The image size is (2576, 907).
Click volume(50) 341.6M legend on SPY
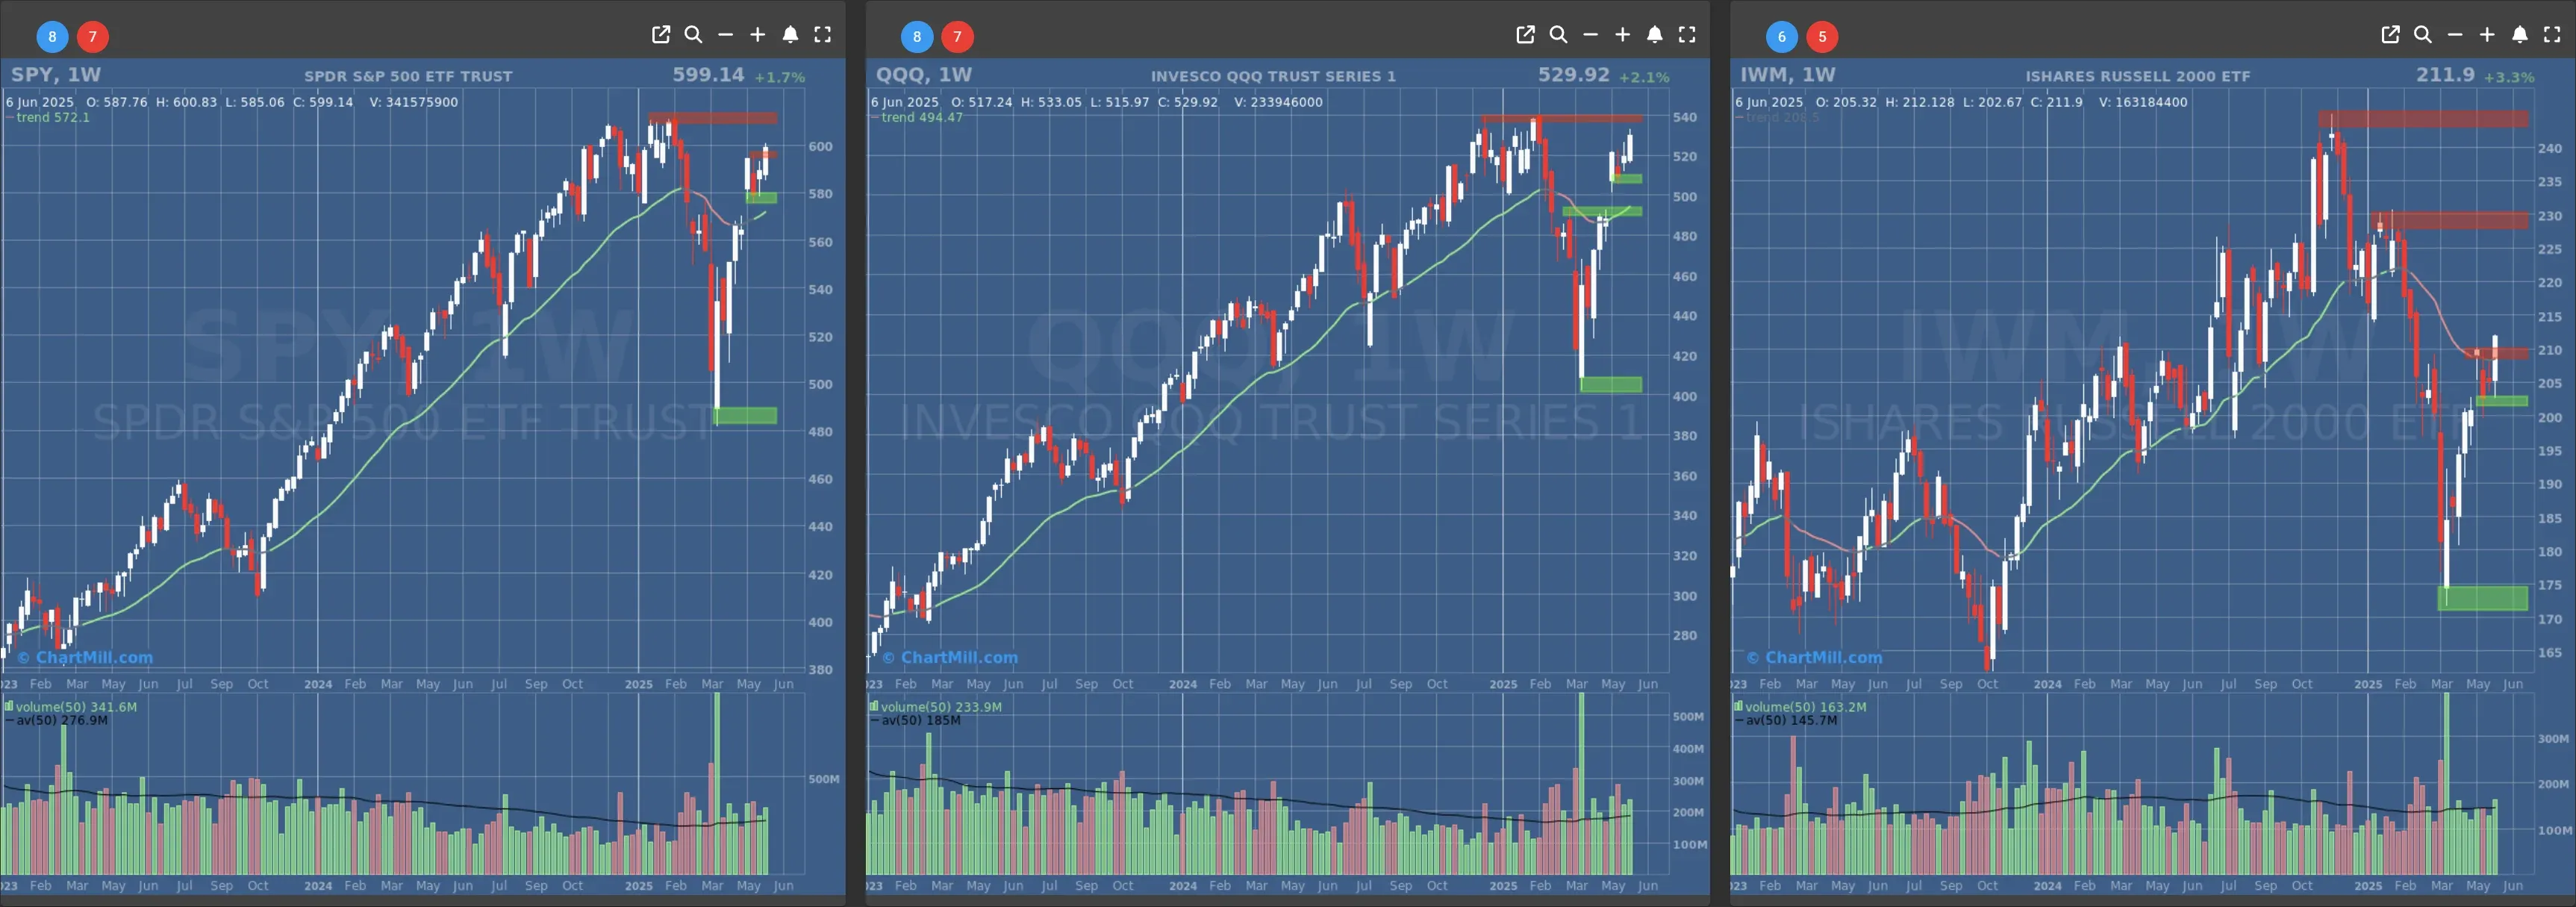click(71, 706)
